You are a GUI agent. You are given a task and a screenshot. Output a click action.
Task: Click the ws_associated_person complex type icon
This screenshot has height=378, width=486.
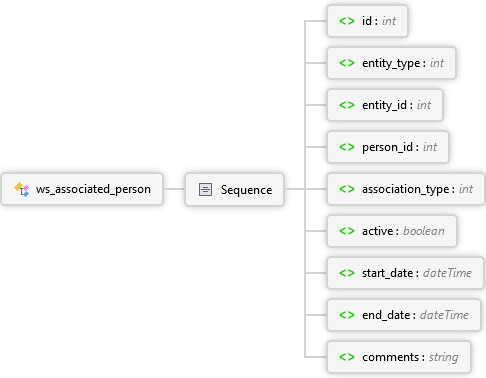click(x=22, y=189)
